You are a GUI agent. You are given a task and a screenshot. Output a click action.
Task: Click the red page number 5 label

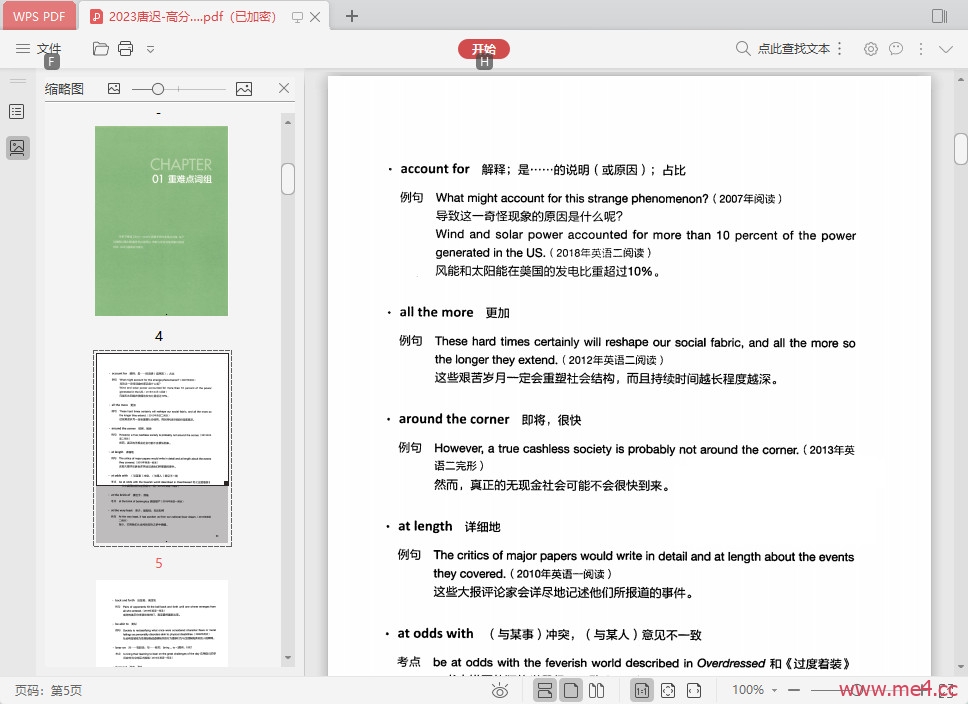coord(159,563)
